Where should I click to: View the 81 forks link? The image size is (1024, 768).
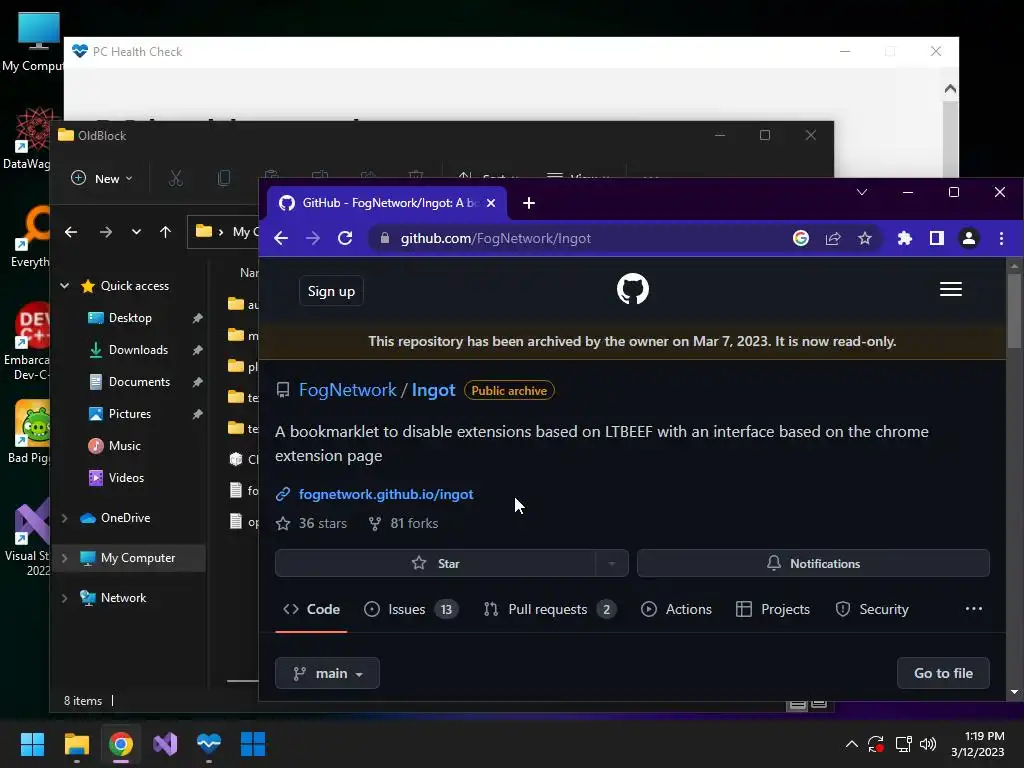[x=403, y=523]
